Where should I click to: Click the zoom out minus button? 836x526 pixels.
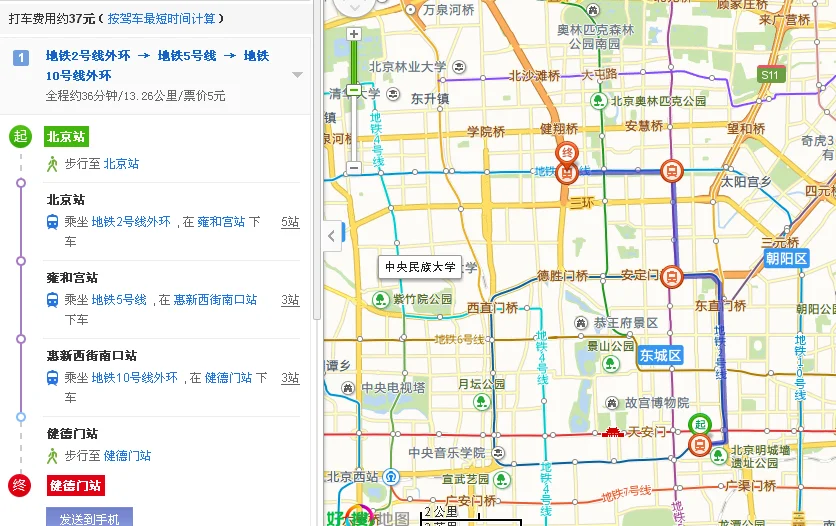(x=353, y=168)
